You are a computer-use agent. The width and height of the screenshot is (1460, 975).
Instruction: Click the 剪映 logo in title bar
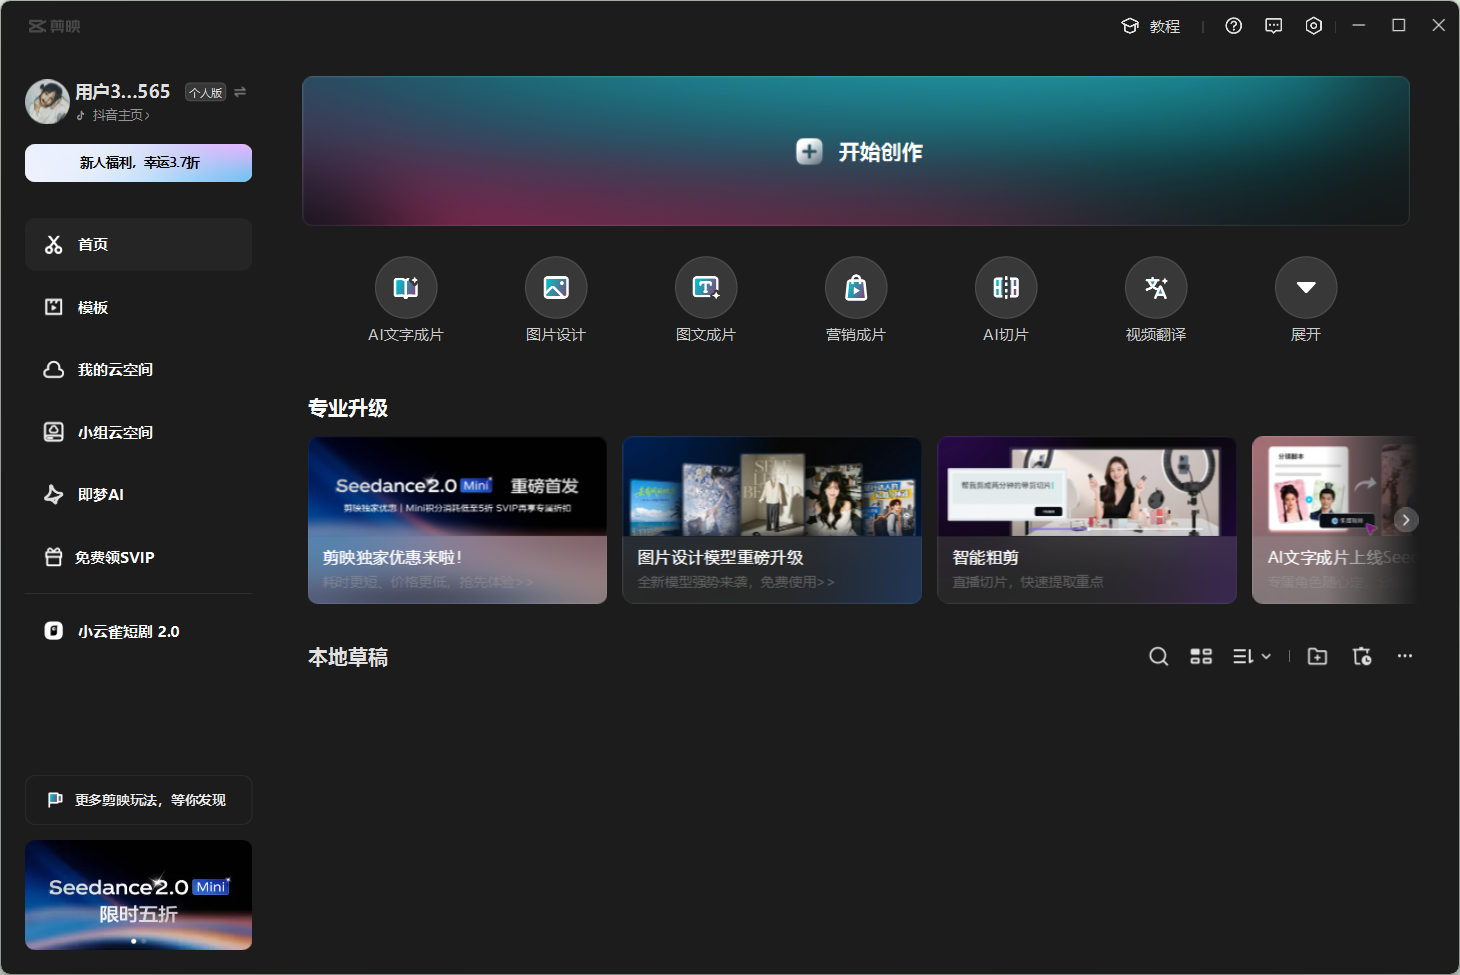(54, 26)
